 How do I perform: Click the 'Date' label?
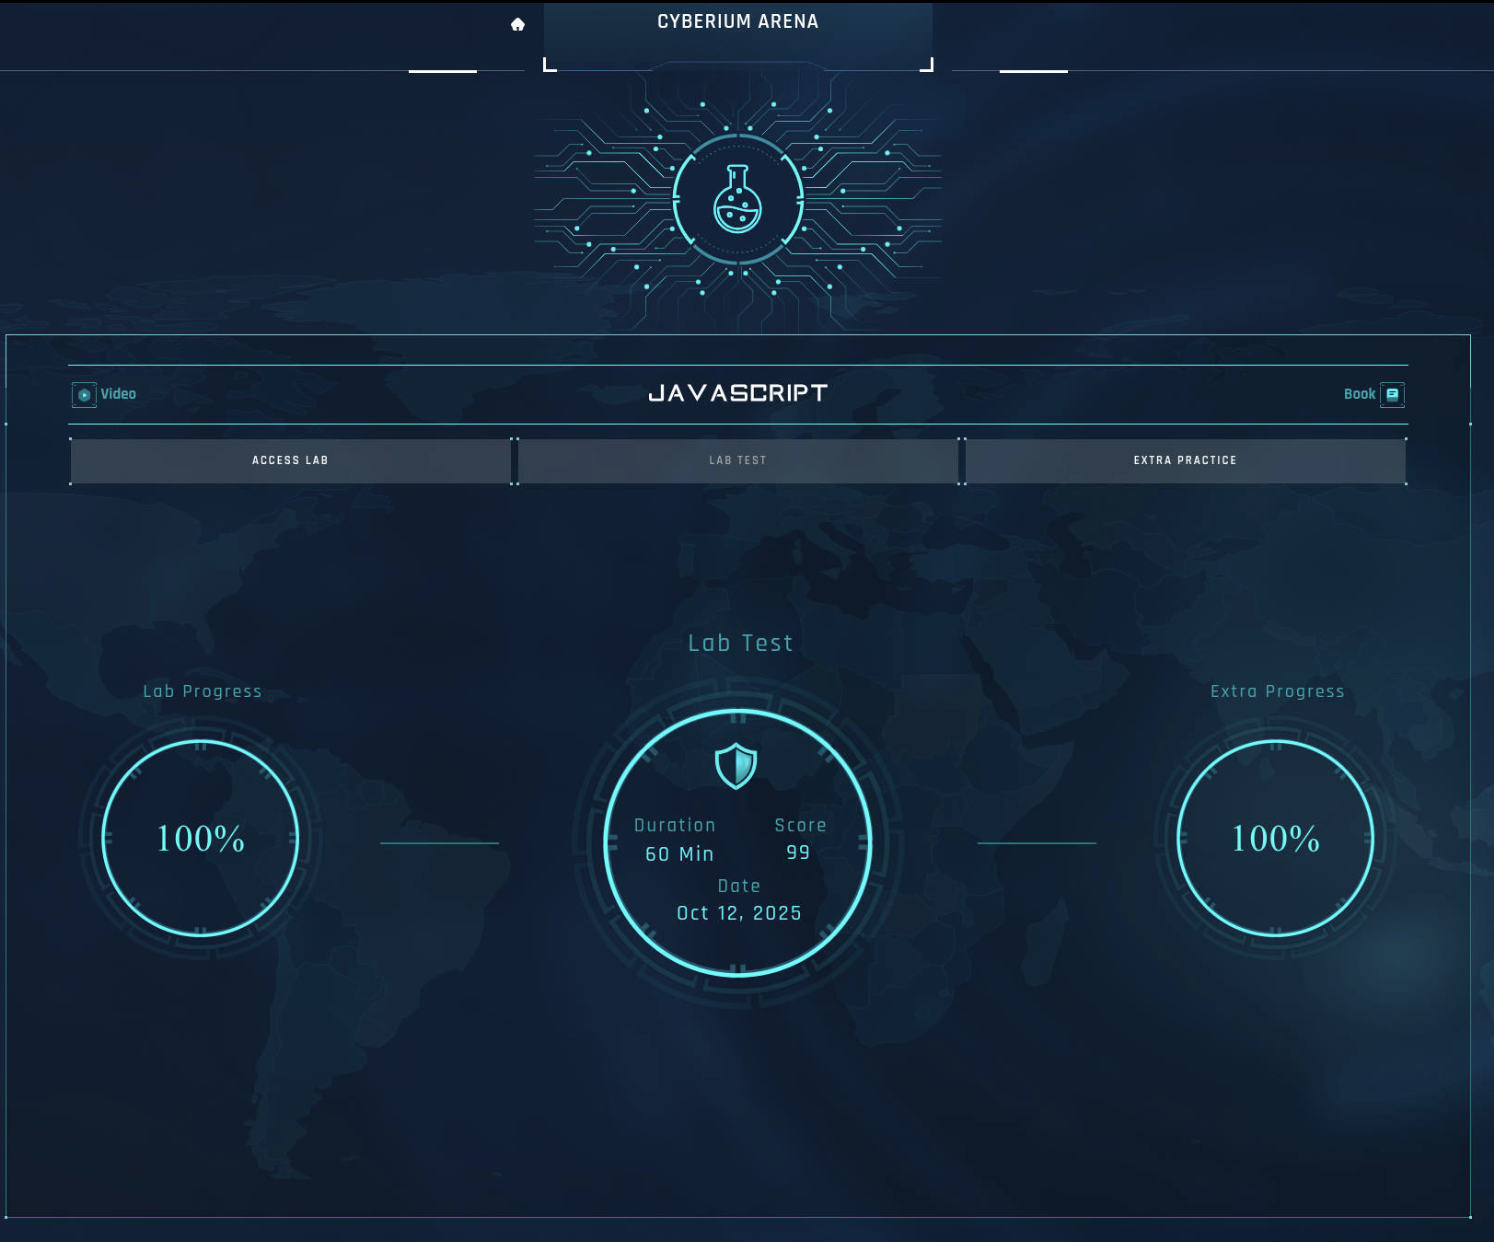tap(739, 886)
